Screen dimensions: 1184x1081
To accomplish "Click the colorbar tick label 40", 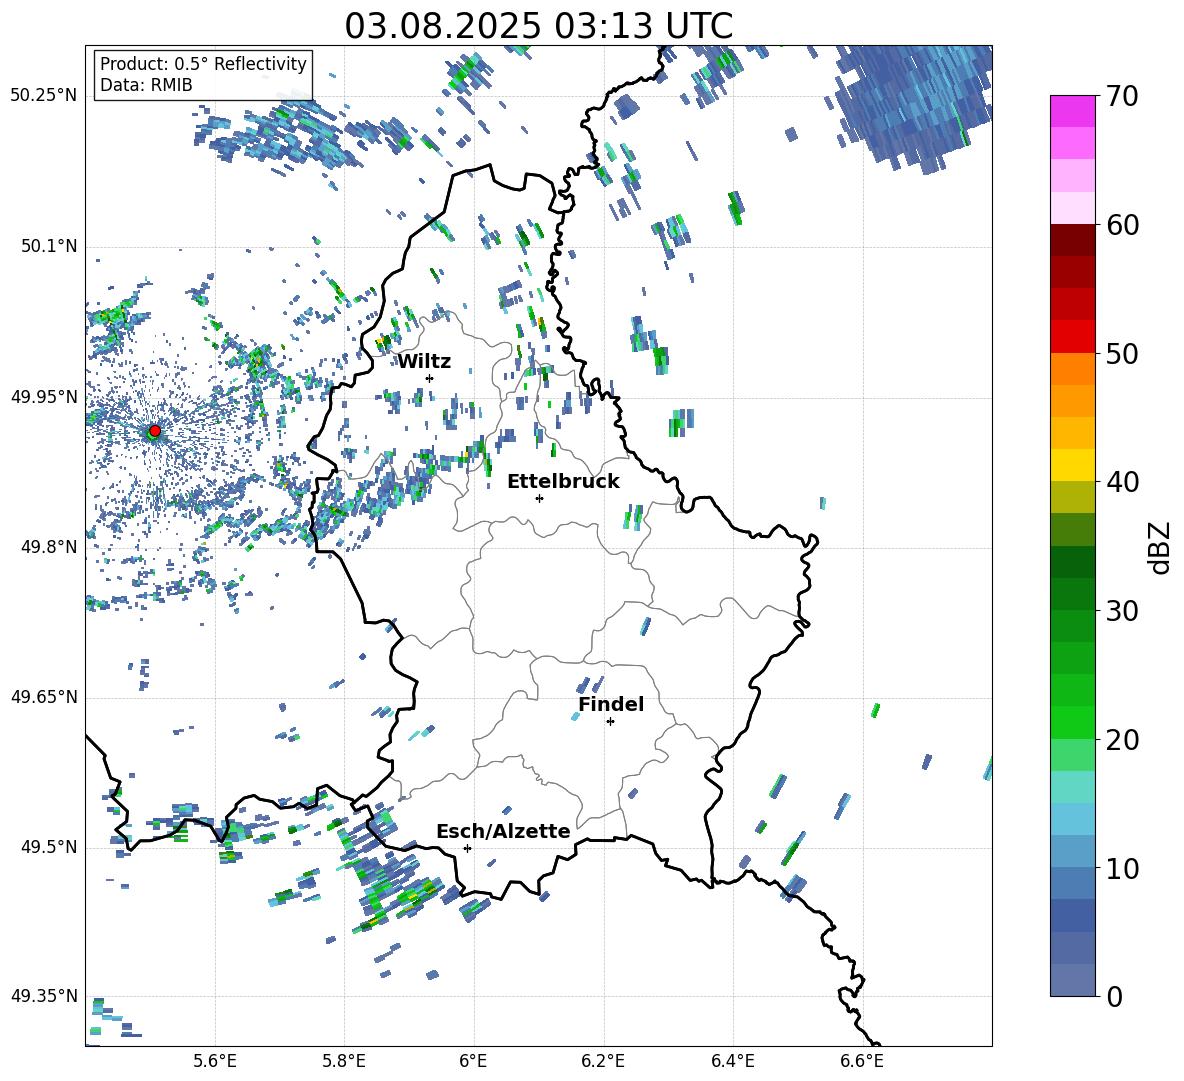I will pyautogui.click(x=1122, y=482).
